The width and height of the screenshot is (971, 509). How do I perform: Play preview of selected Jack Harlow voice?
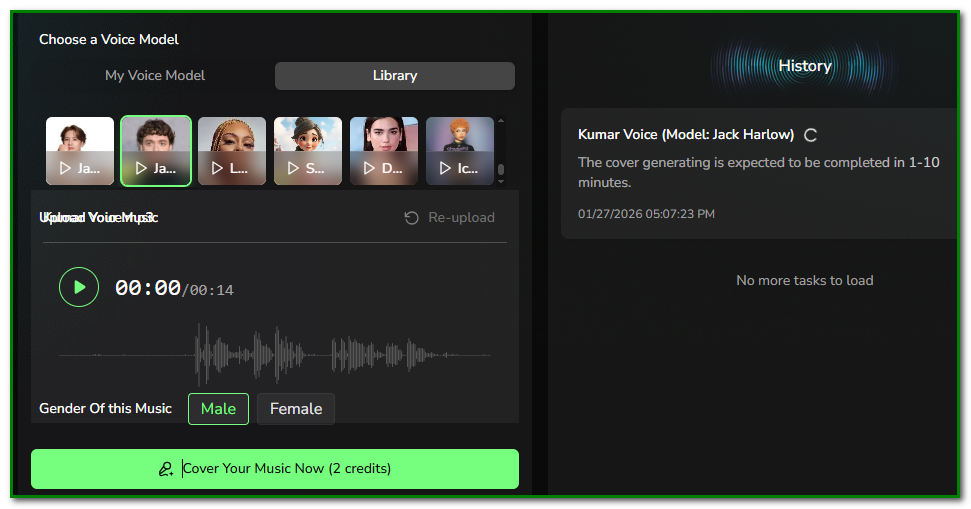[141, 169]
